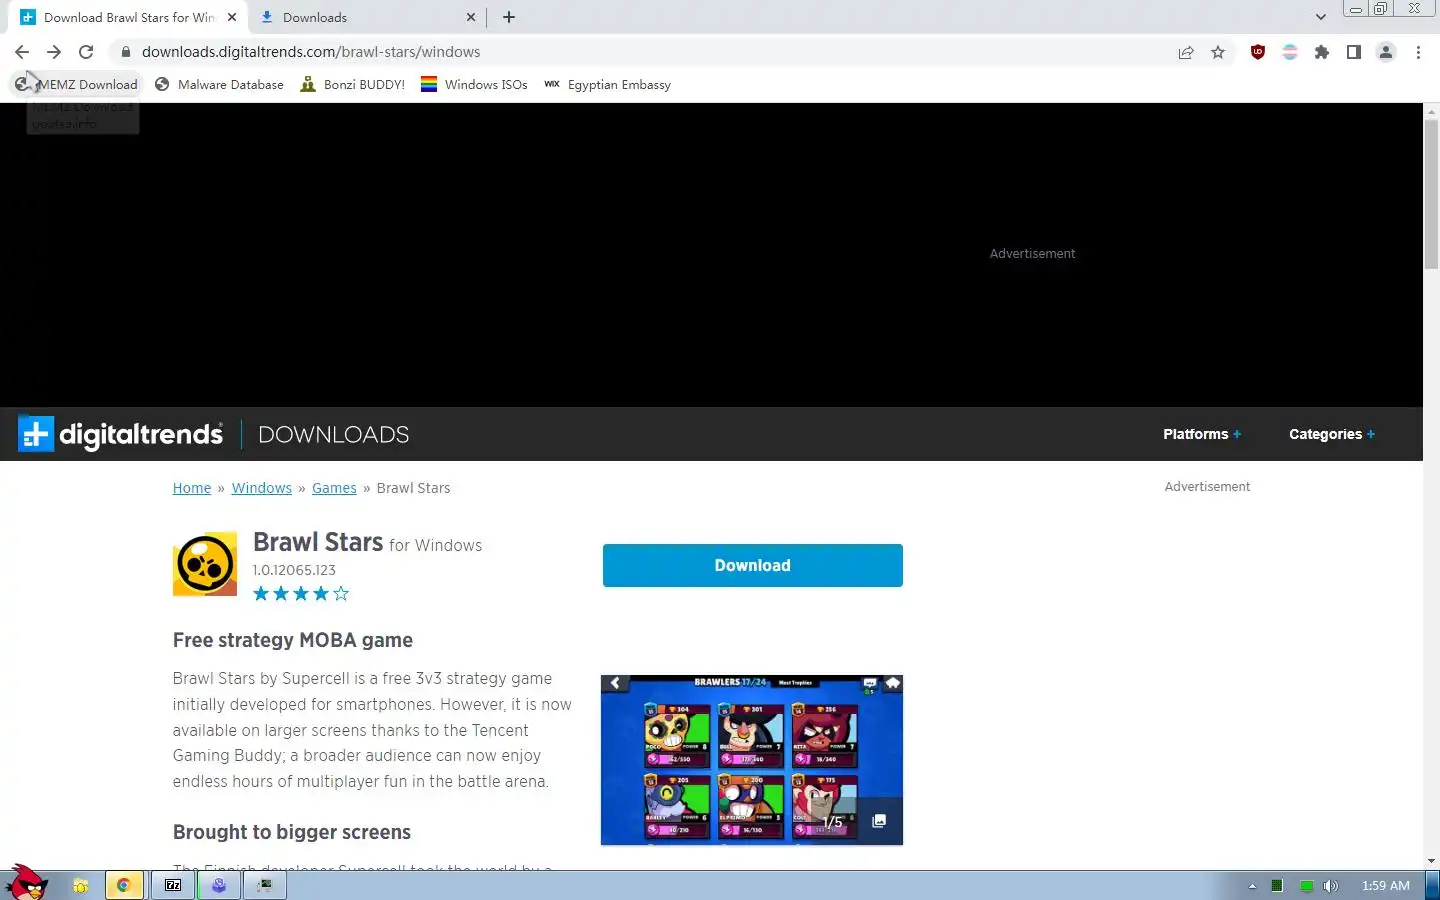
Task: Switch to the Downloads tab
Action: coord(364,17)
